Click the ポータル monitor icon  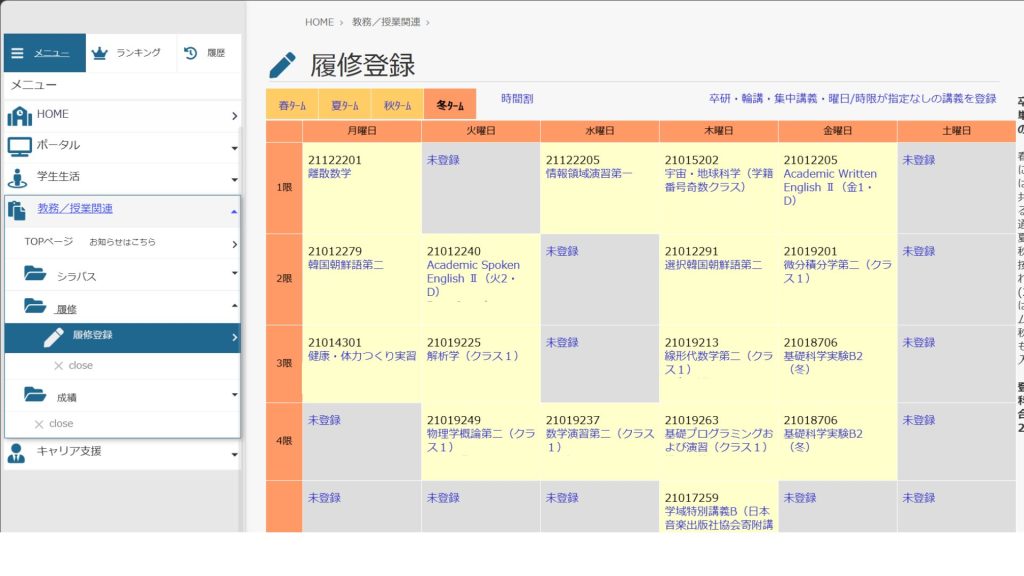19,147
